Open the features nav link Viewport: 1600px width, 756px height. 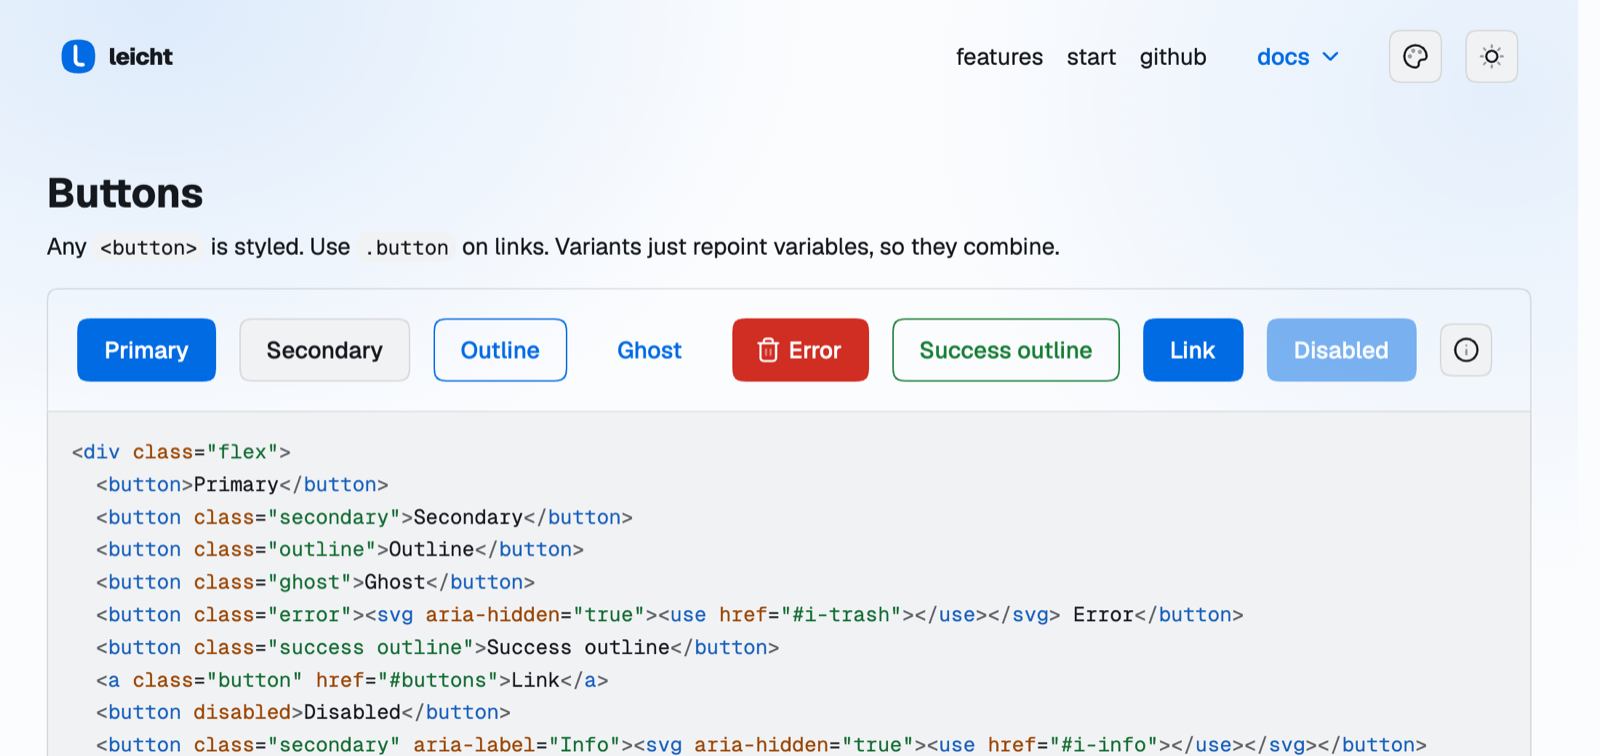pos(999,57)
